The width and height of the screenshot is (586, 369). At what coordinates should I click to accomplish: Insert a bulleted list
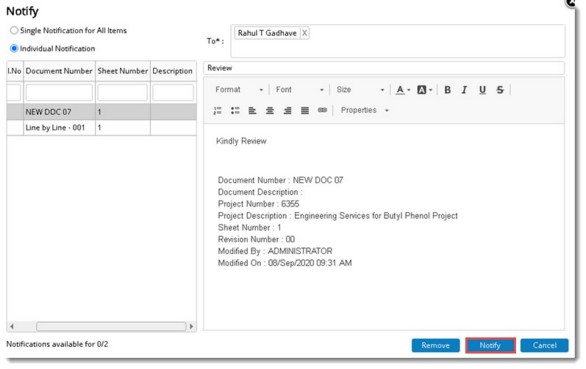235,110
